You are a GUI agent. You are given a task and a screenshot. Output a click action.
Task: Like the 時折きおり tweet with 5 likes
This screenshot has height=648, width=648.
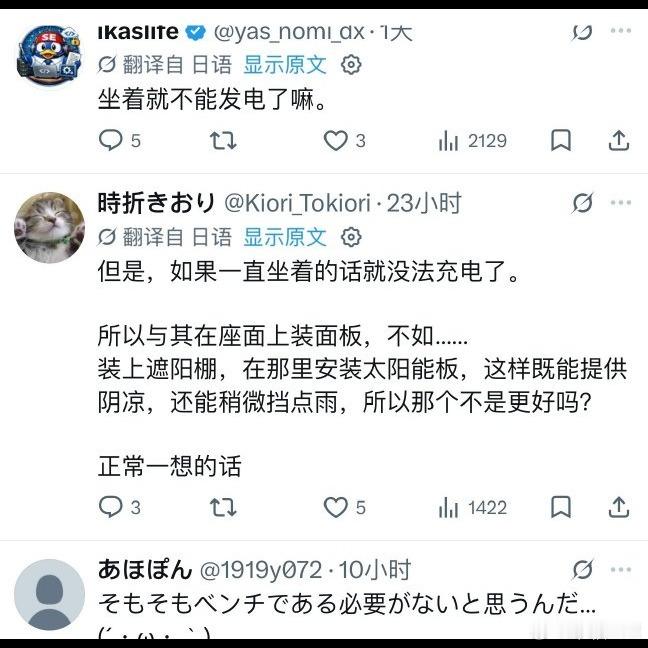[335, 508]
